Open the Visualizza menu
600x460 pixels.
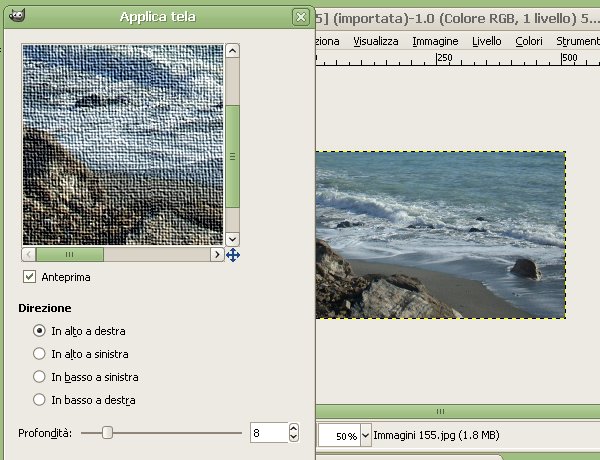375,41
